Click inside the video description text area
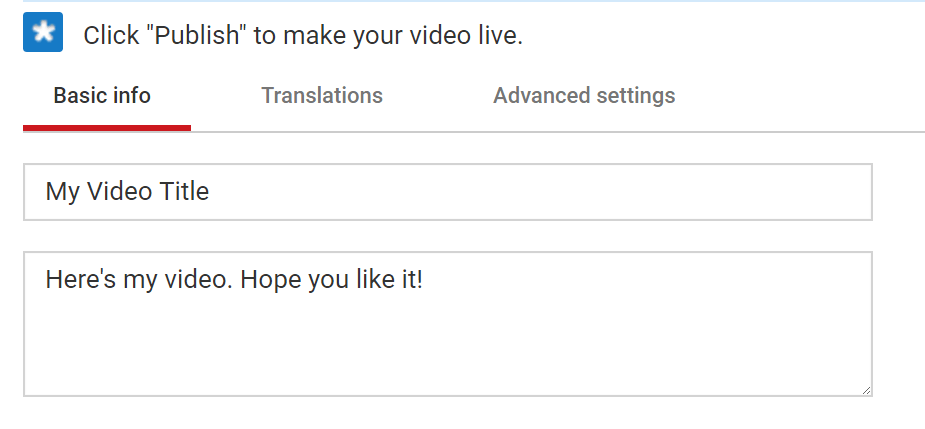925x429 pixels. (x=448, y=324)
